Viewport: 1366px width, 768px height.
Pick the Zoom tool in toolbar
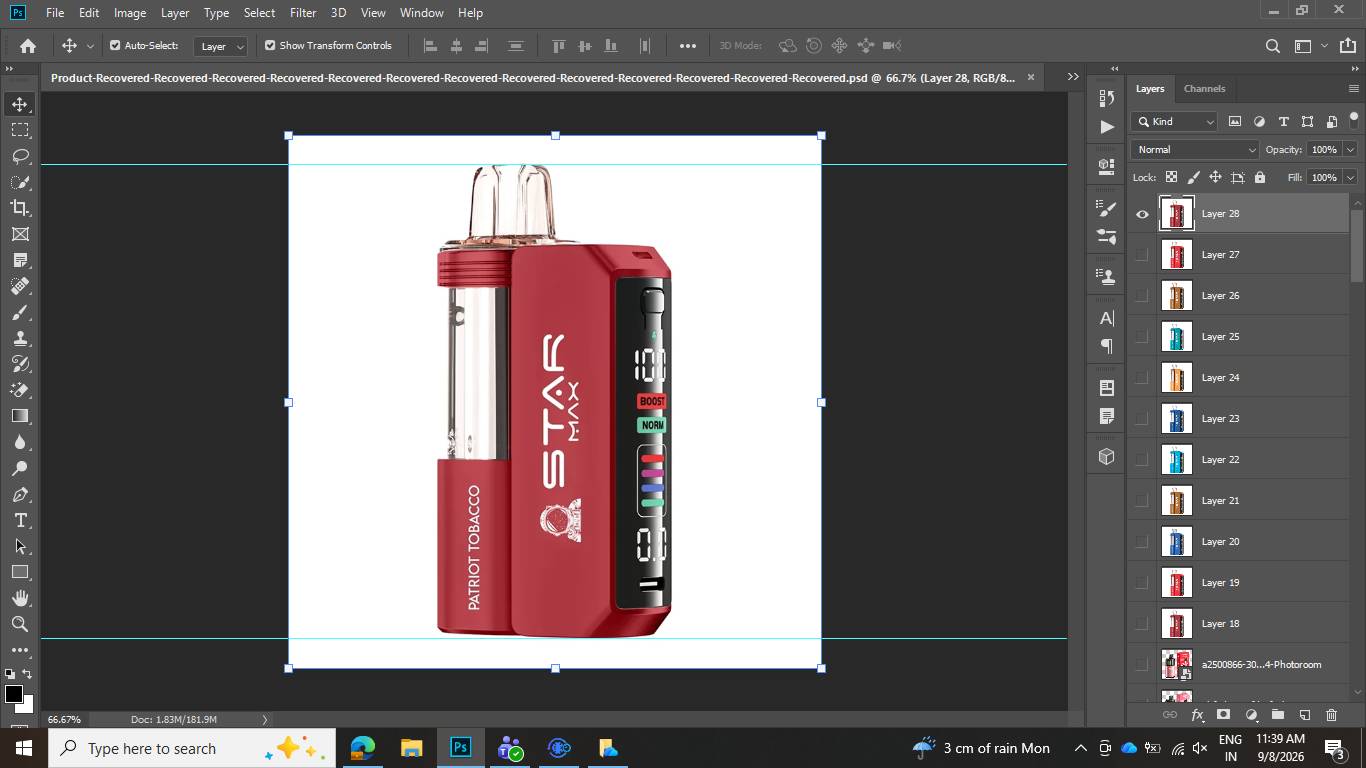[20, 624]
